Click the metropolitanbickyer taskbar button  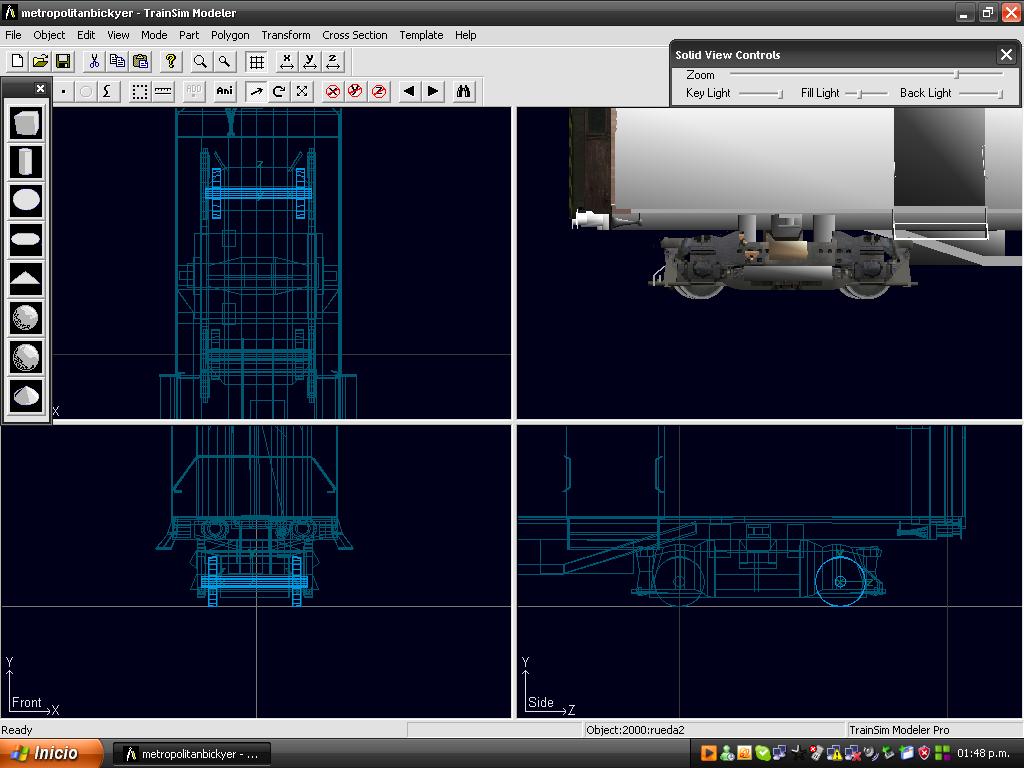pos(192,754)
